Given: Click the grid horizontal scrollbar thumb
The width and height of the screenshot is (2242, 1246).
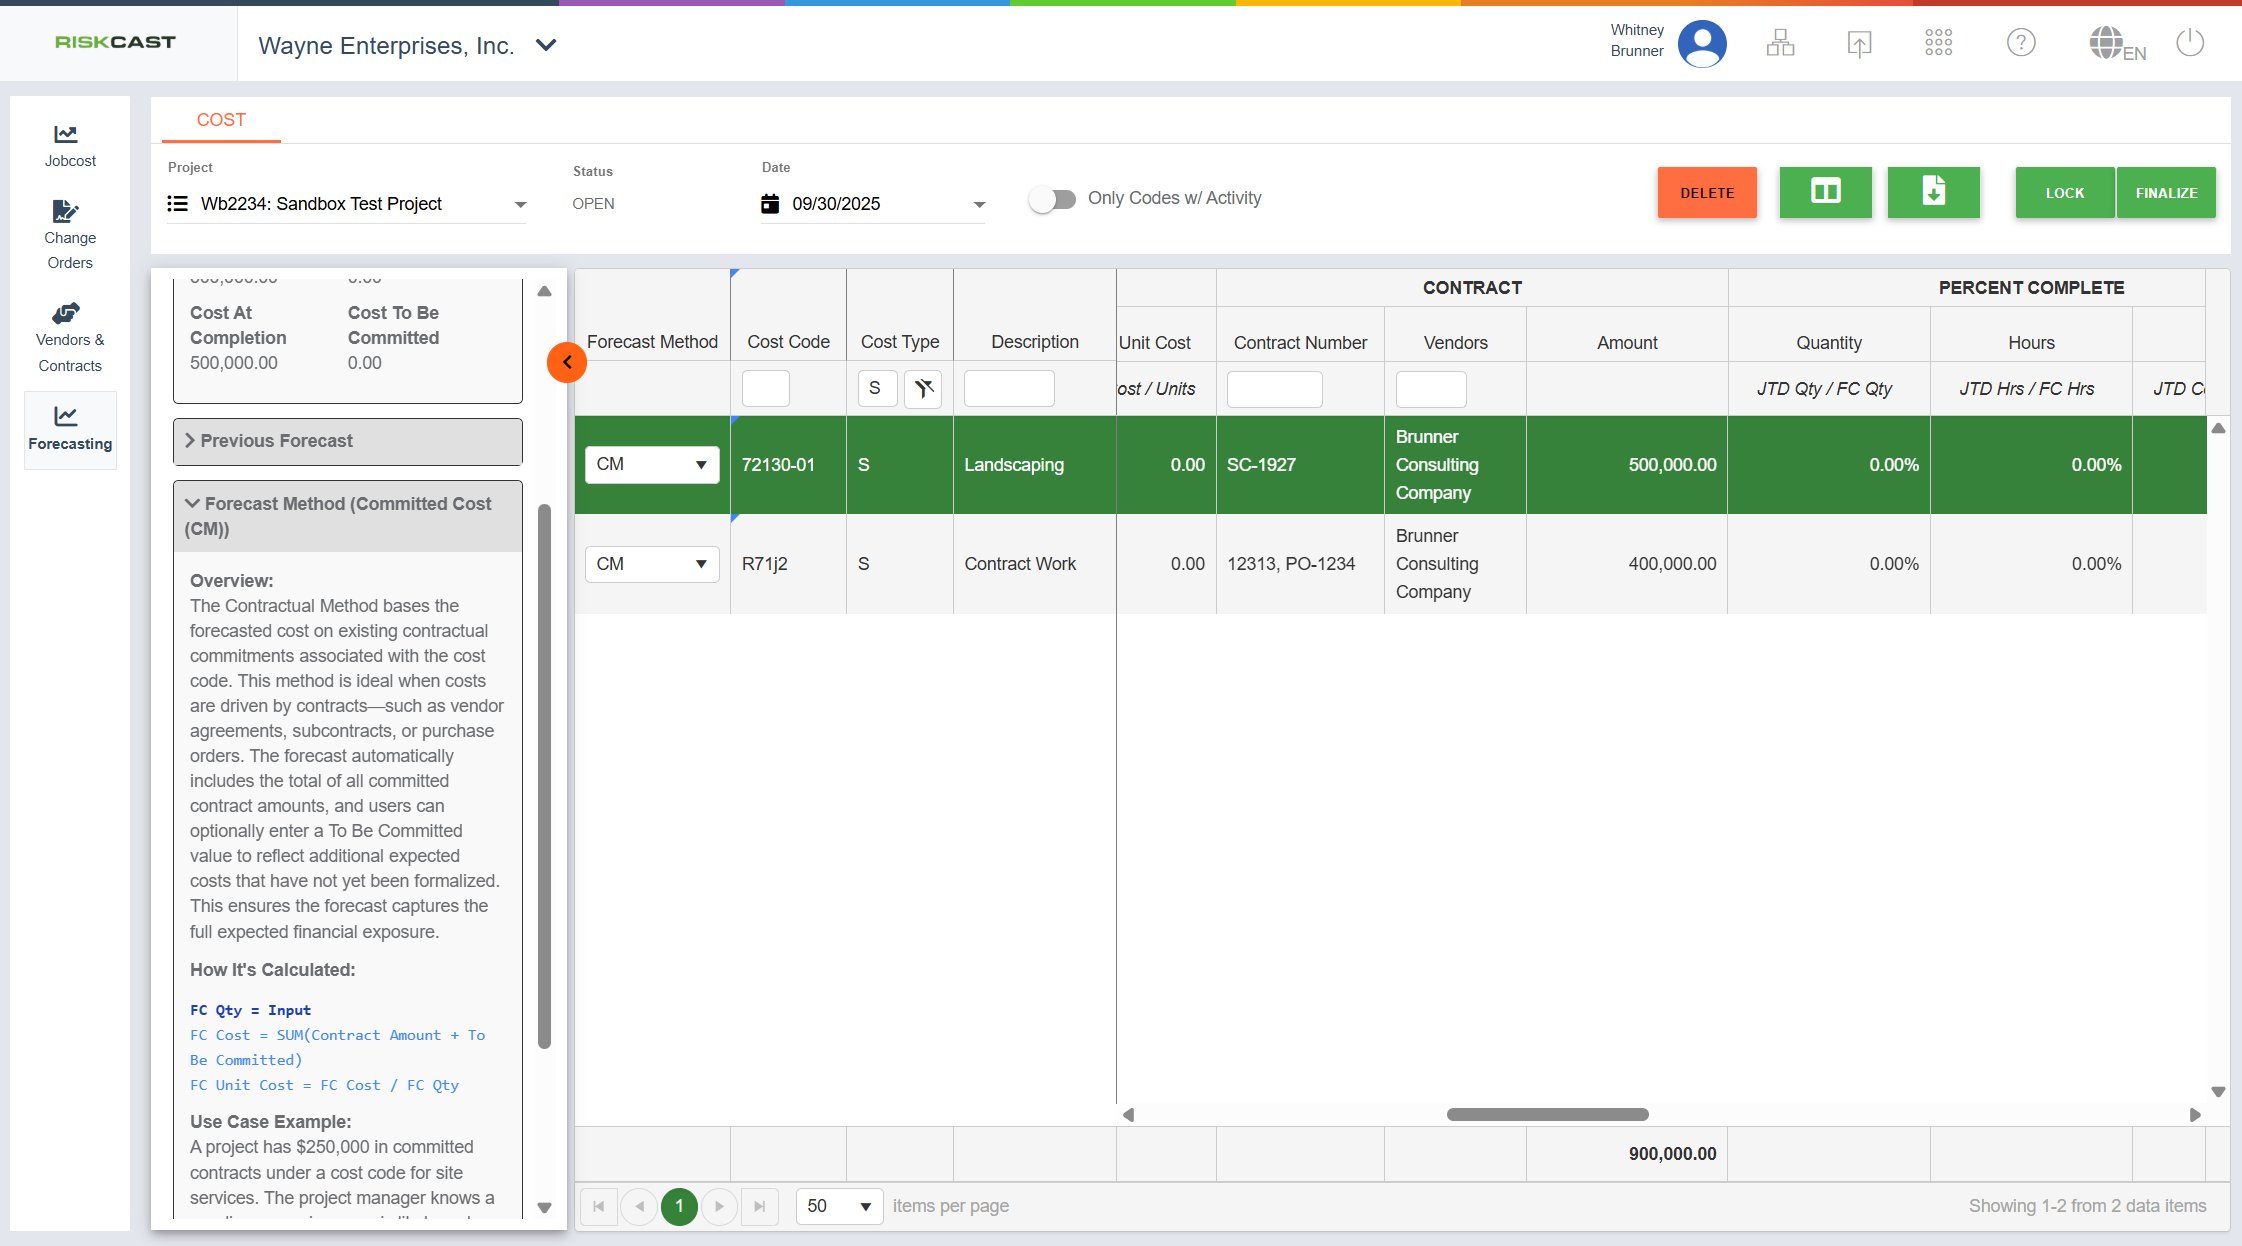Looking at the screenshot, I should click(1547, 1114).
